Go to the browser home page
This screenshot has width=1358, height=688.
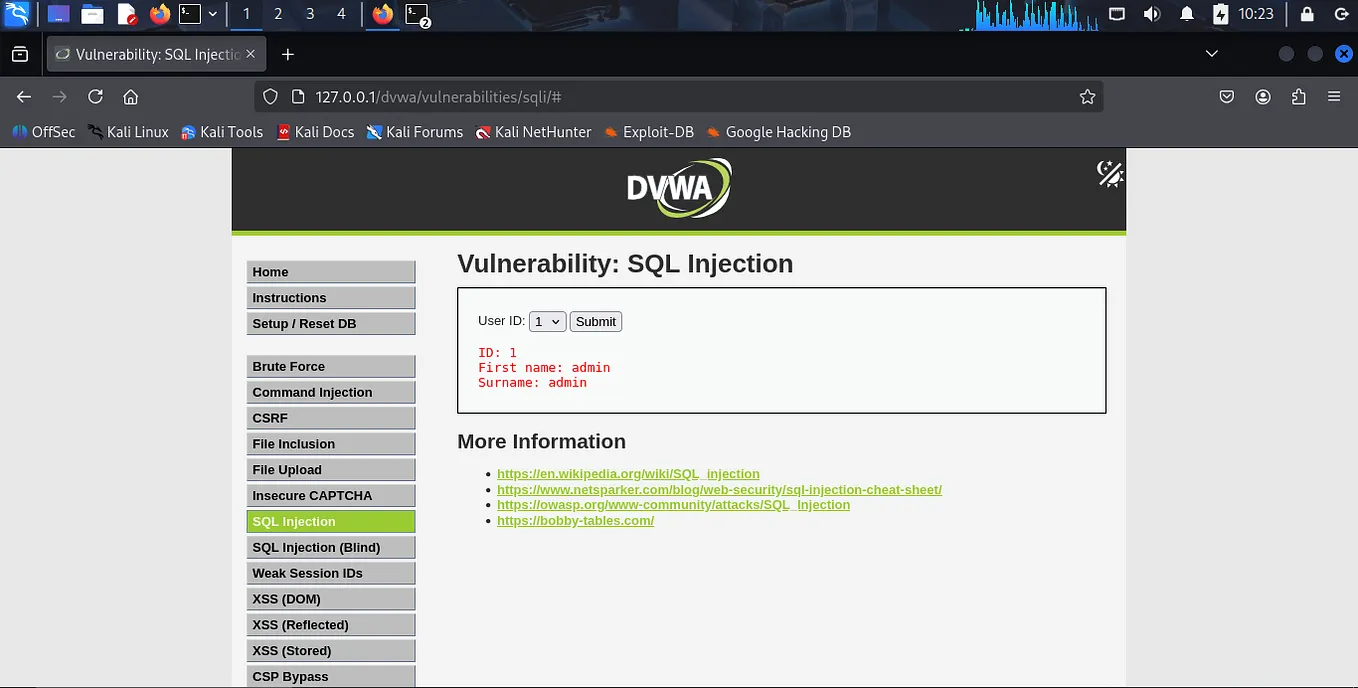(130, 97)
